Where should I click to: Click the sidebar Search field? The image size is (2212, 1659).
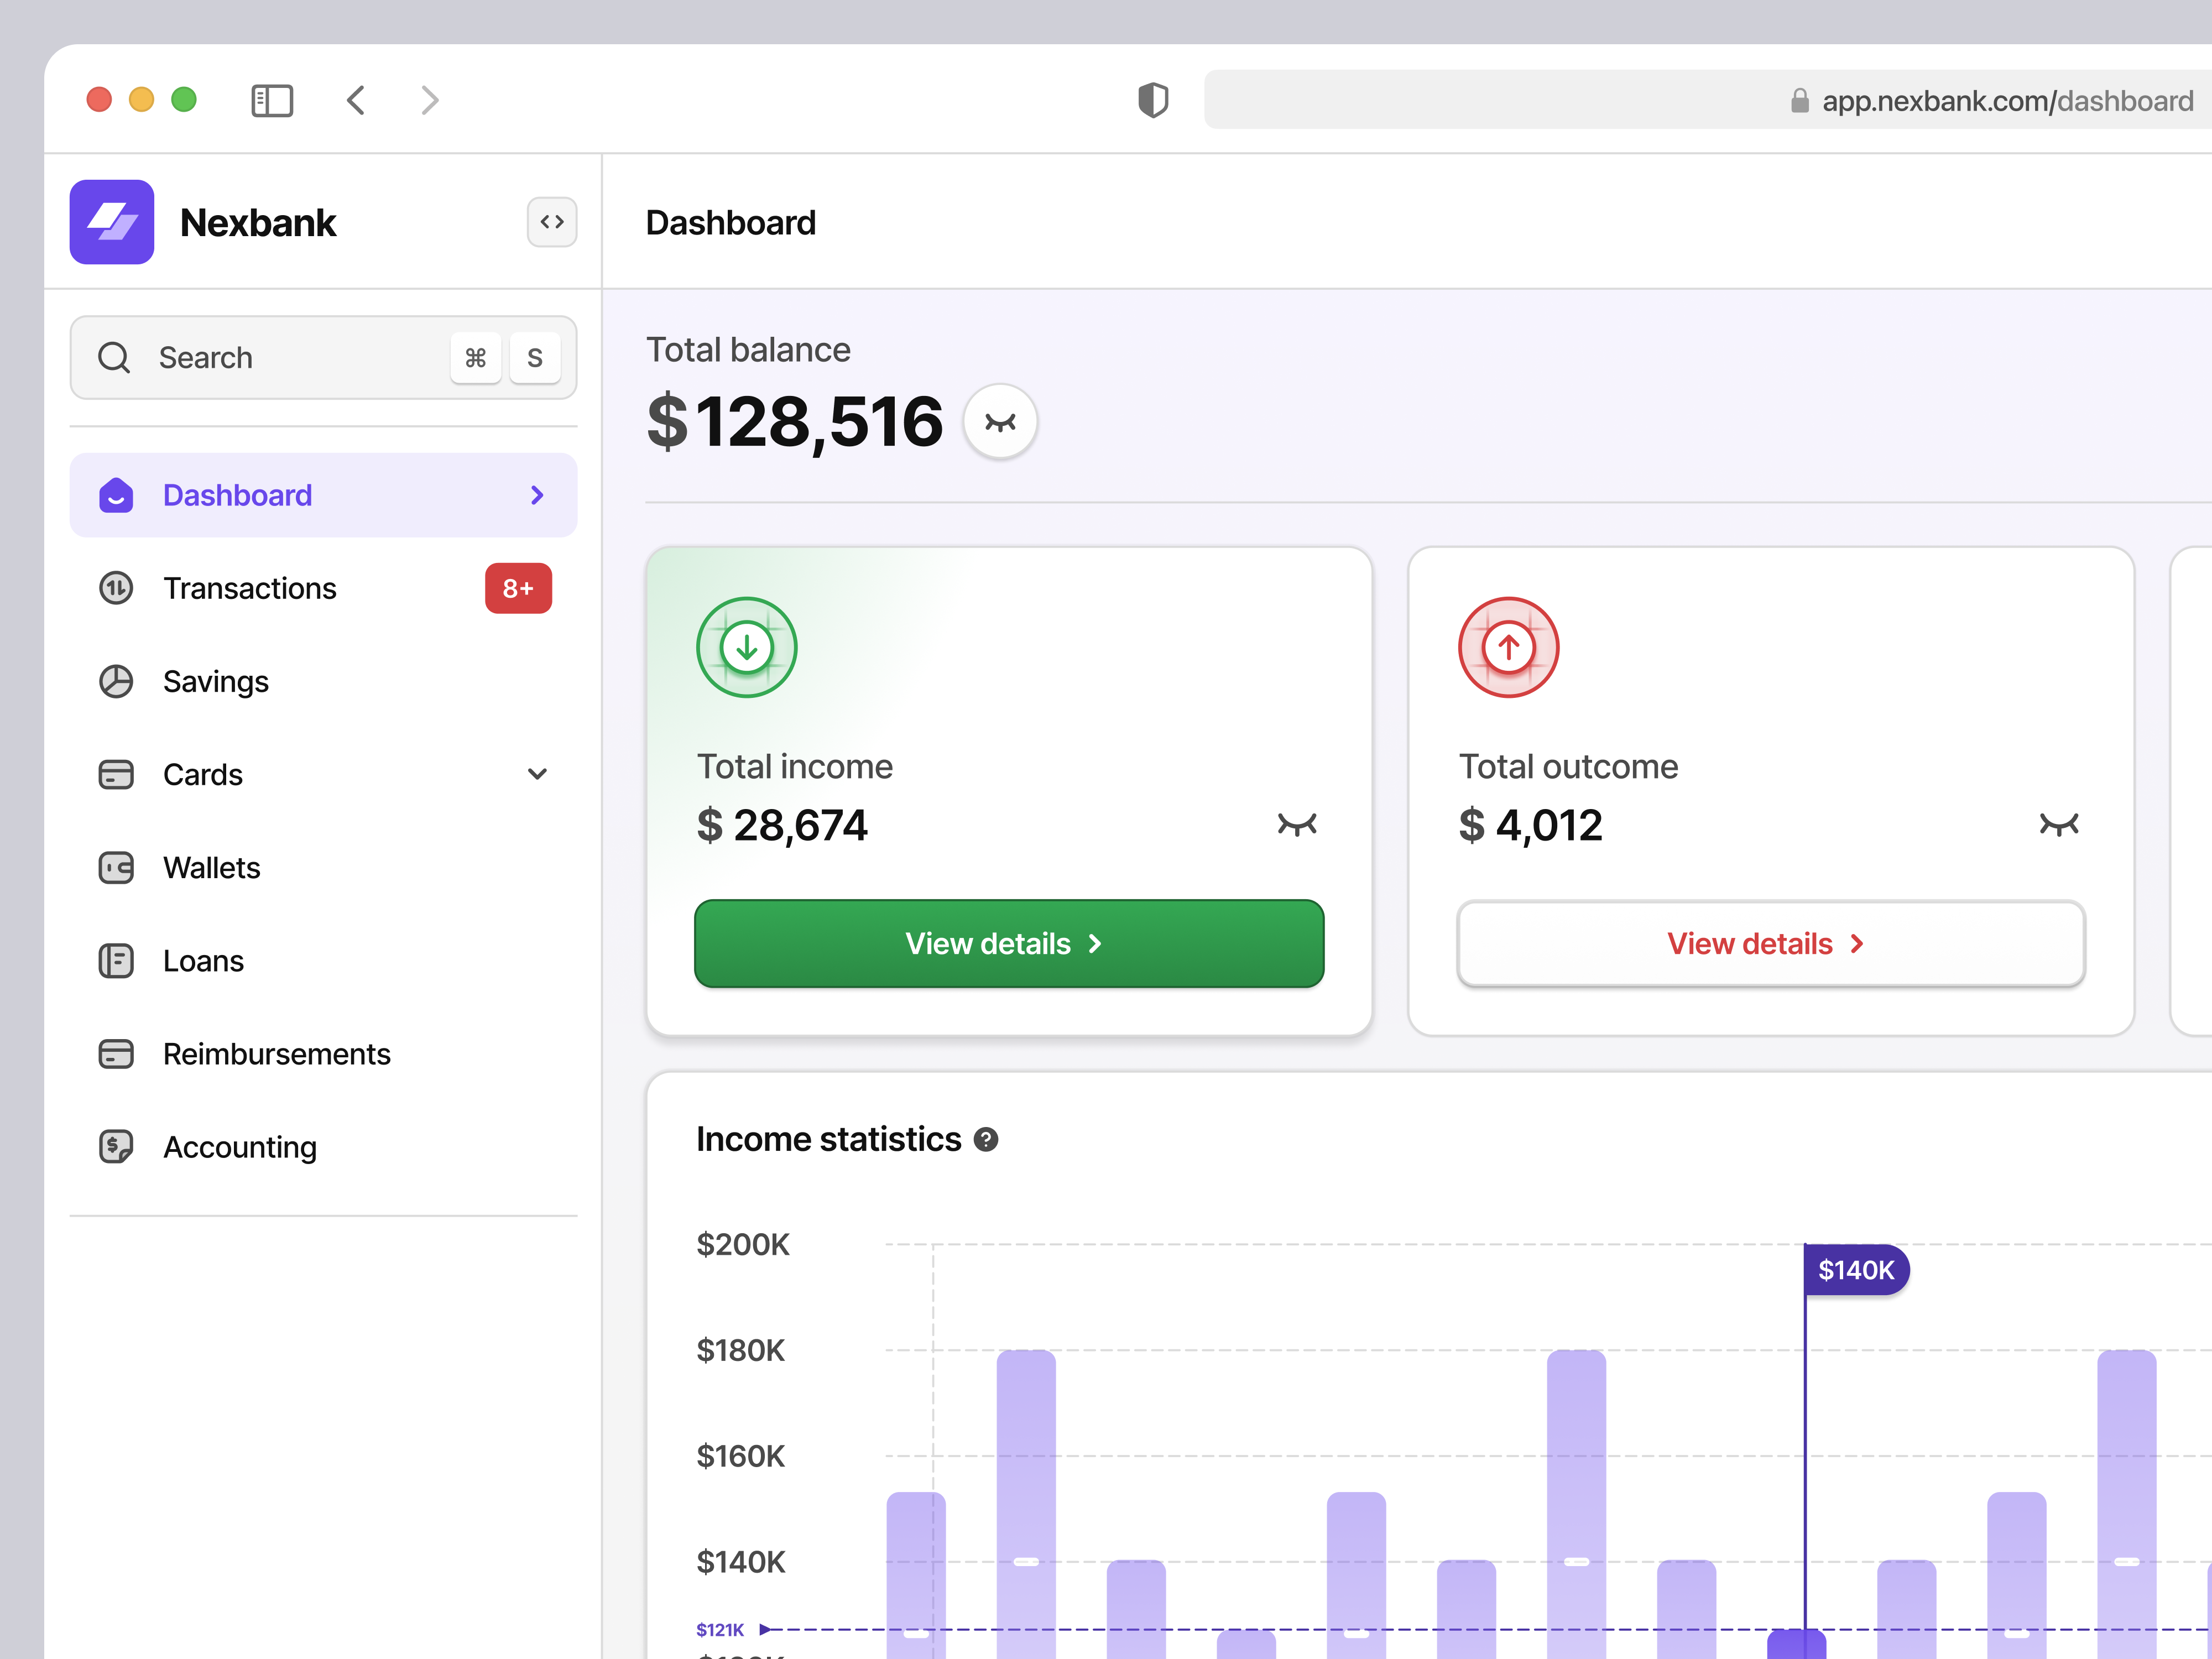click(x=290, y=358)
